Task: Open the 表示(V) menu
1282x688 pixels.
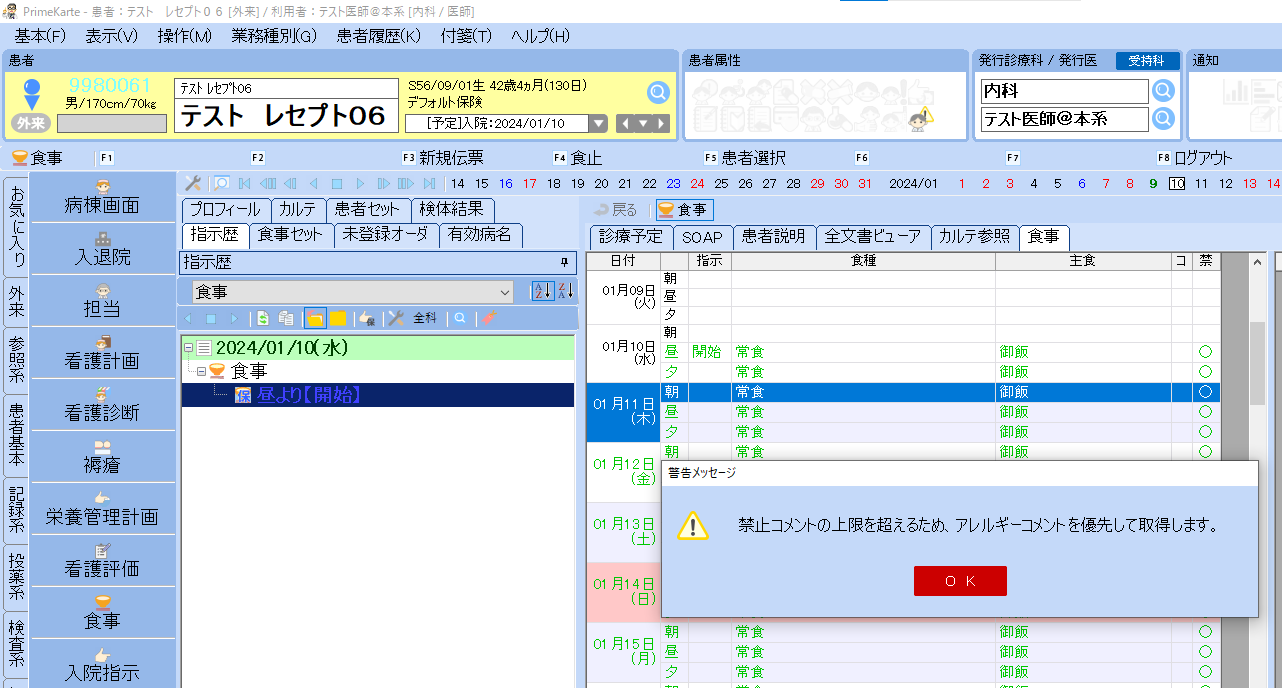Action: click(111, 36)
